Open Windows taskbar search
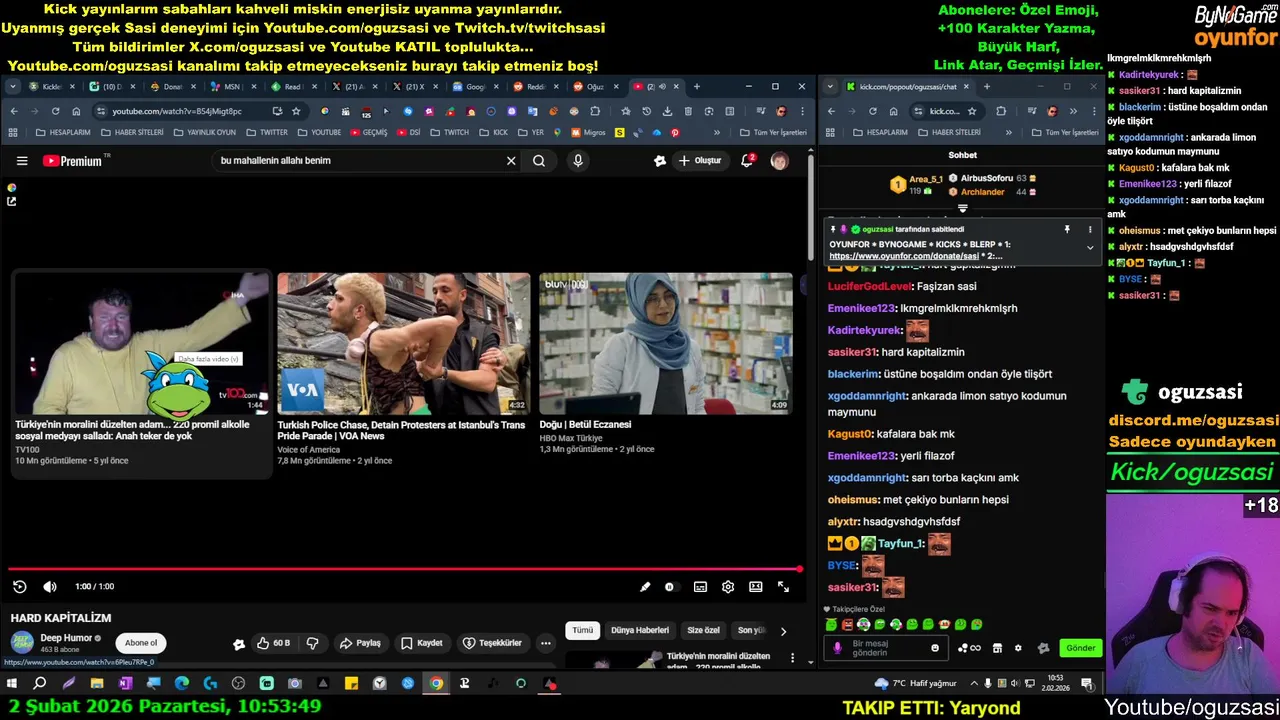The image size is (1280, 720). pos(40,684)
